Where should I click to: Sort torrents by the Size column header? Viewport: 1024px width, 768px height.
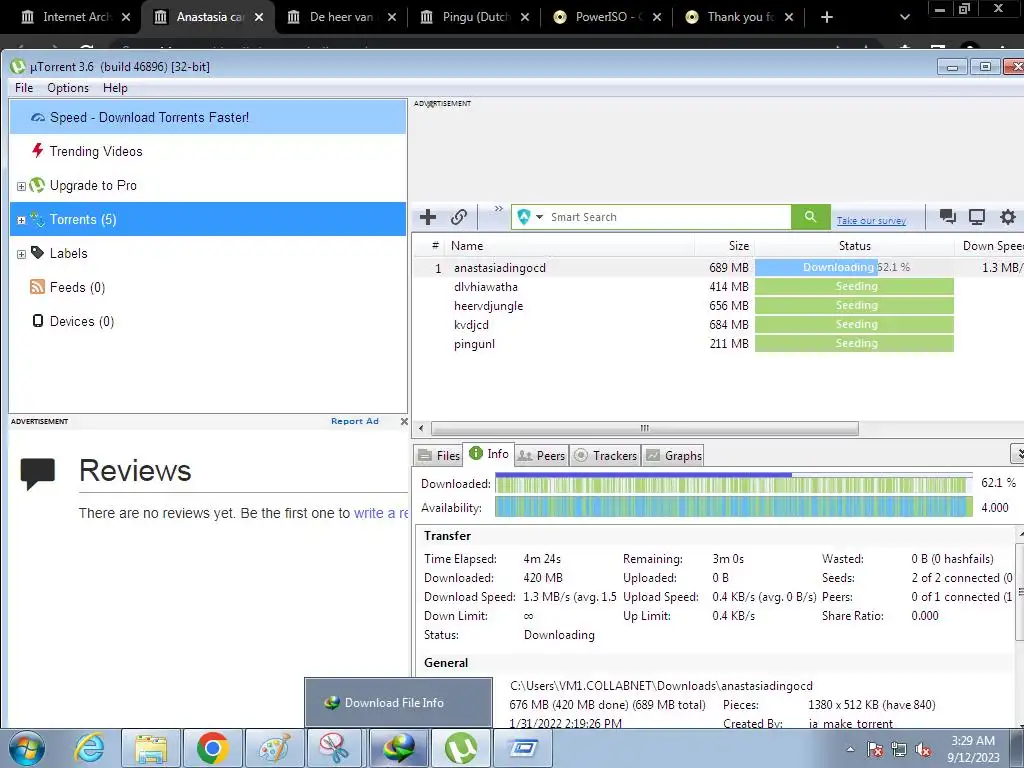pyautogui.click(x=724, y=246)
